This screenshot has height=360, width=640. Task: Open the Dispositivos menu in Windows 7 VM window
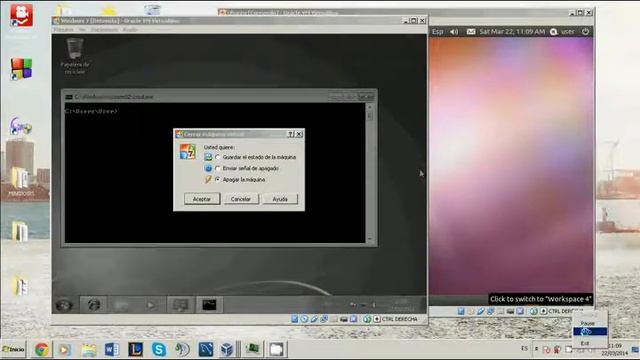(x=104, y=30)
